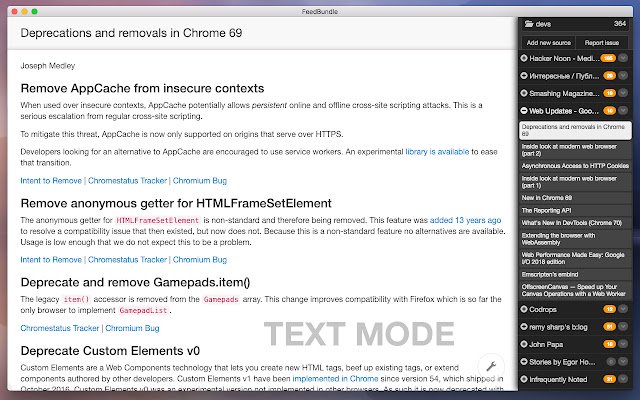Open 'Web Performance Made Easy' article

[575, 258]
